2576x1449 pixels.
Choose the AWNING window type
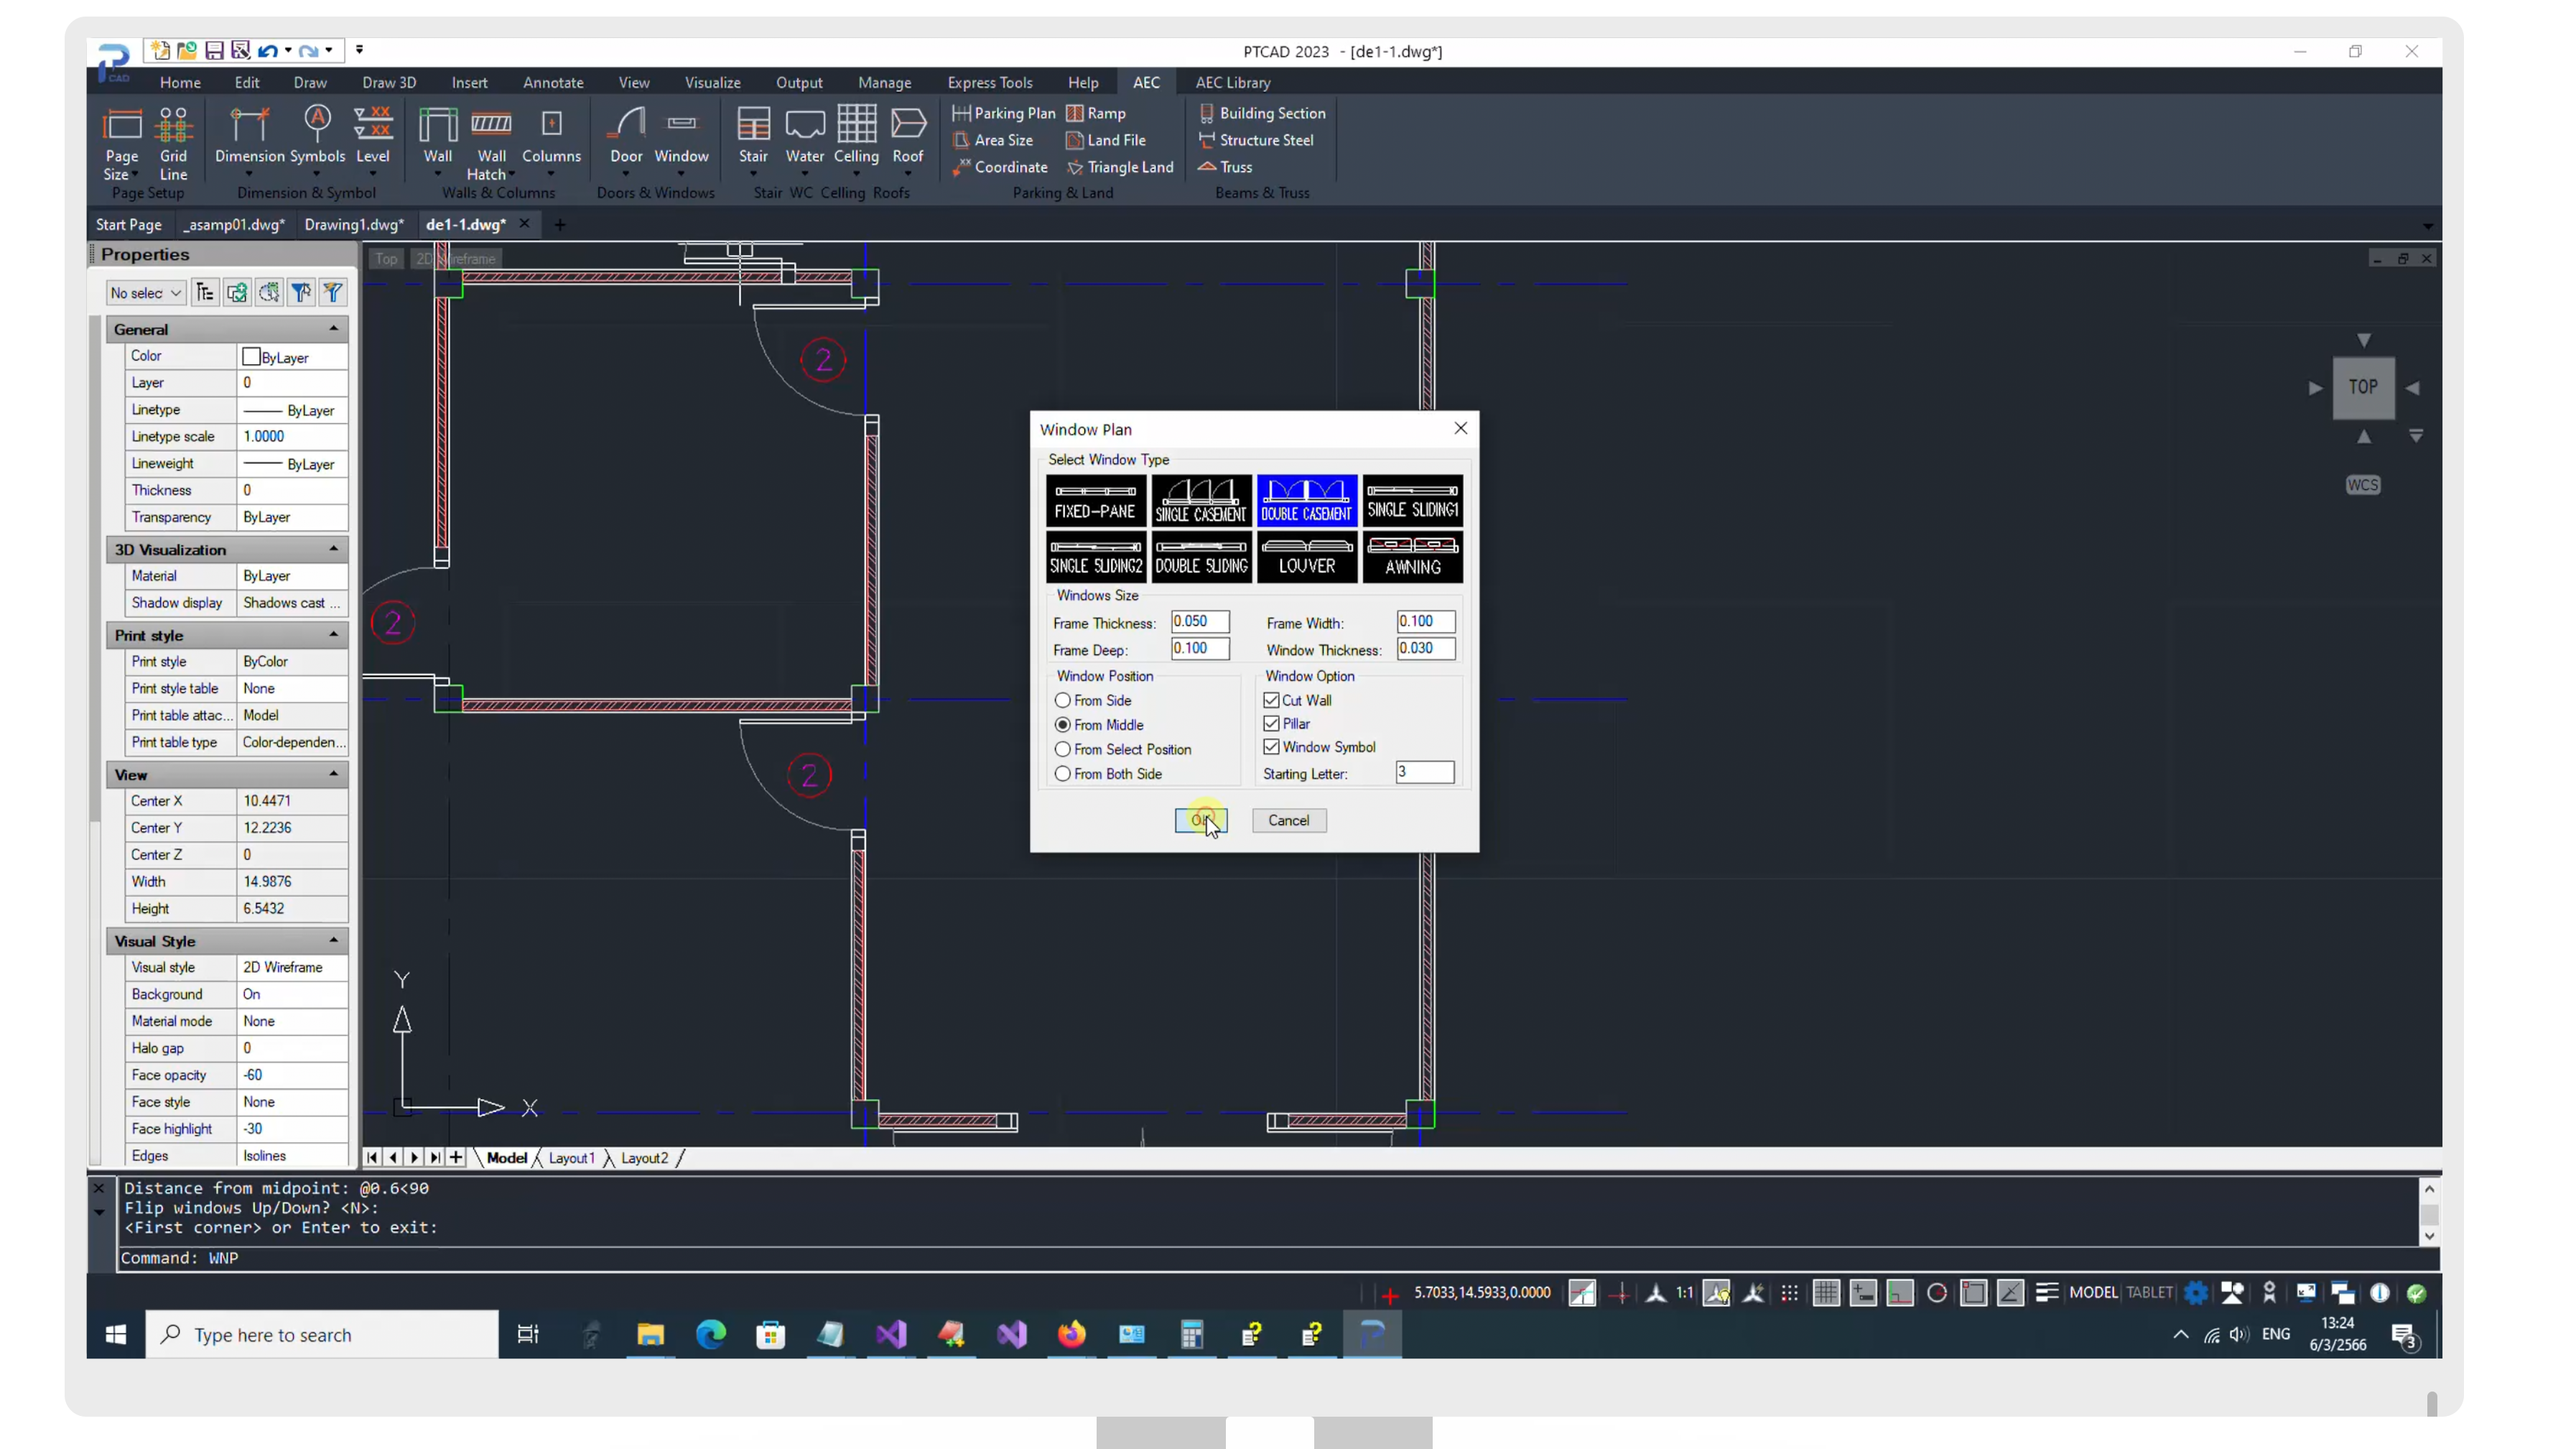(1412, 556)
